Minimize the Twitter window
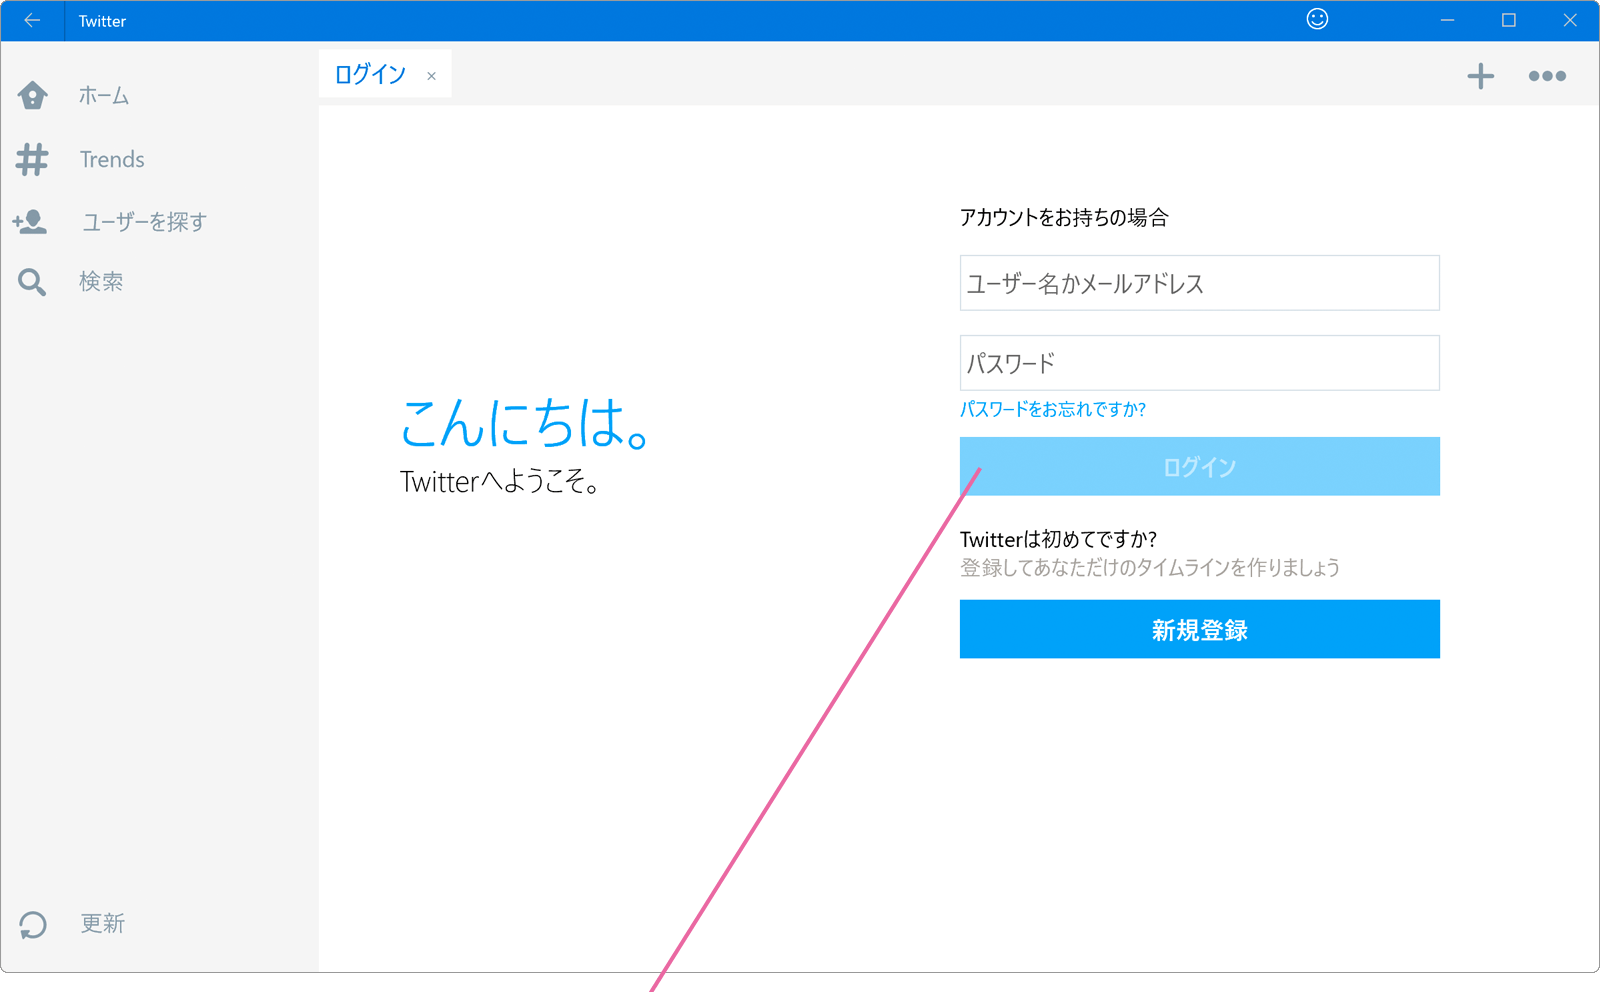1600x992 pixels. point(1447,20)
